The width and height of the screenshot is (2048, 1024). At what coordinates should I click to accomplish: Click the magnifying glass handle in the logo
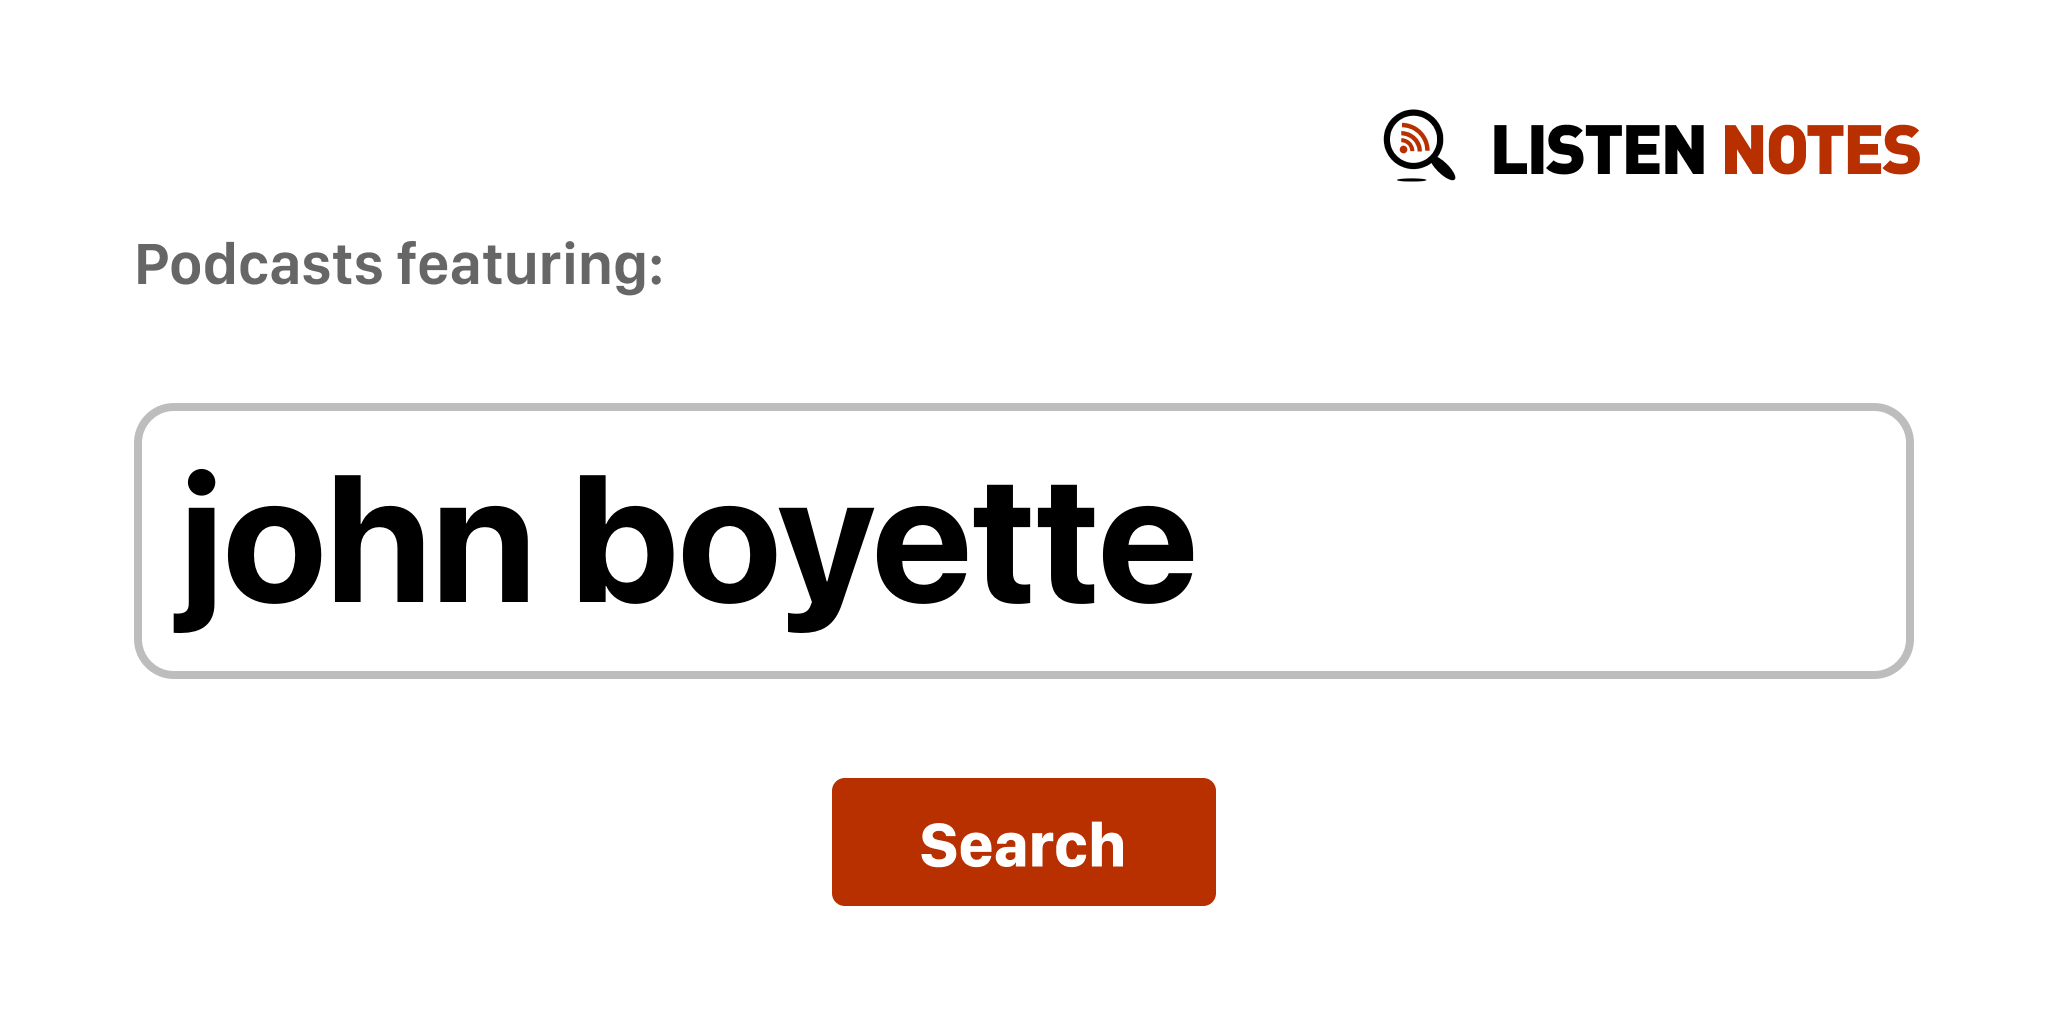[x=1443, y=167]
